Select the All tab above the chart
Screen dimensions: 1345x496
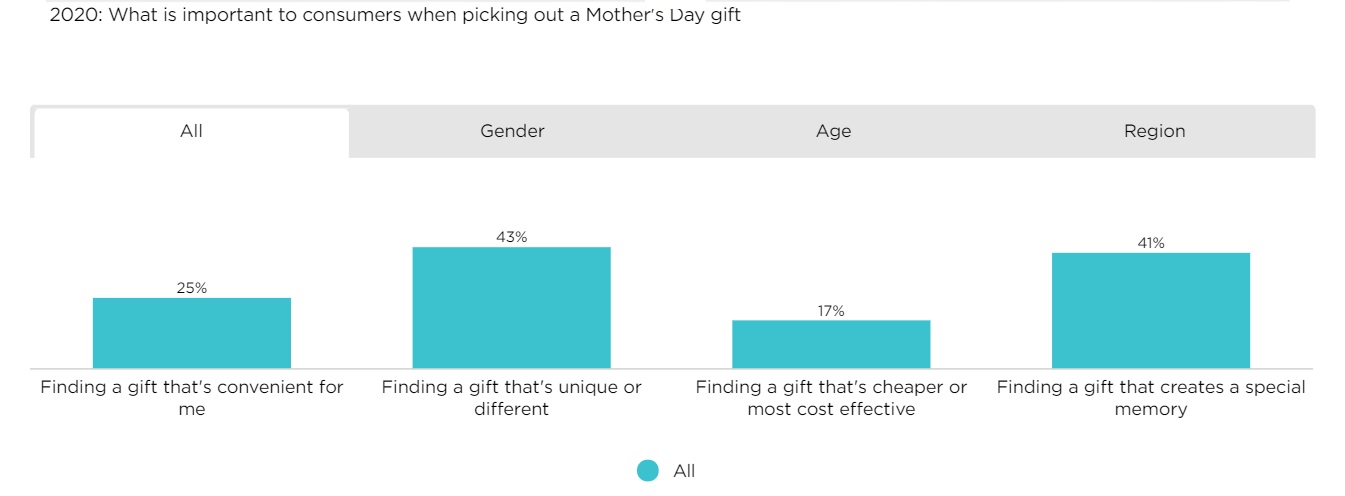coord(191,132)
